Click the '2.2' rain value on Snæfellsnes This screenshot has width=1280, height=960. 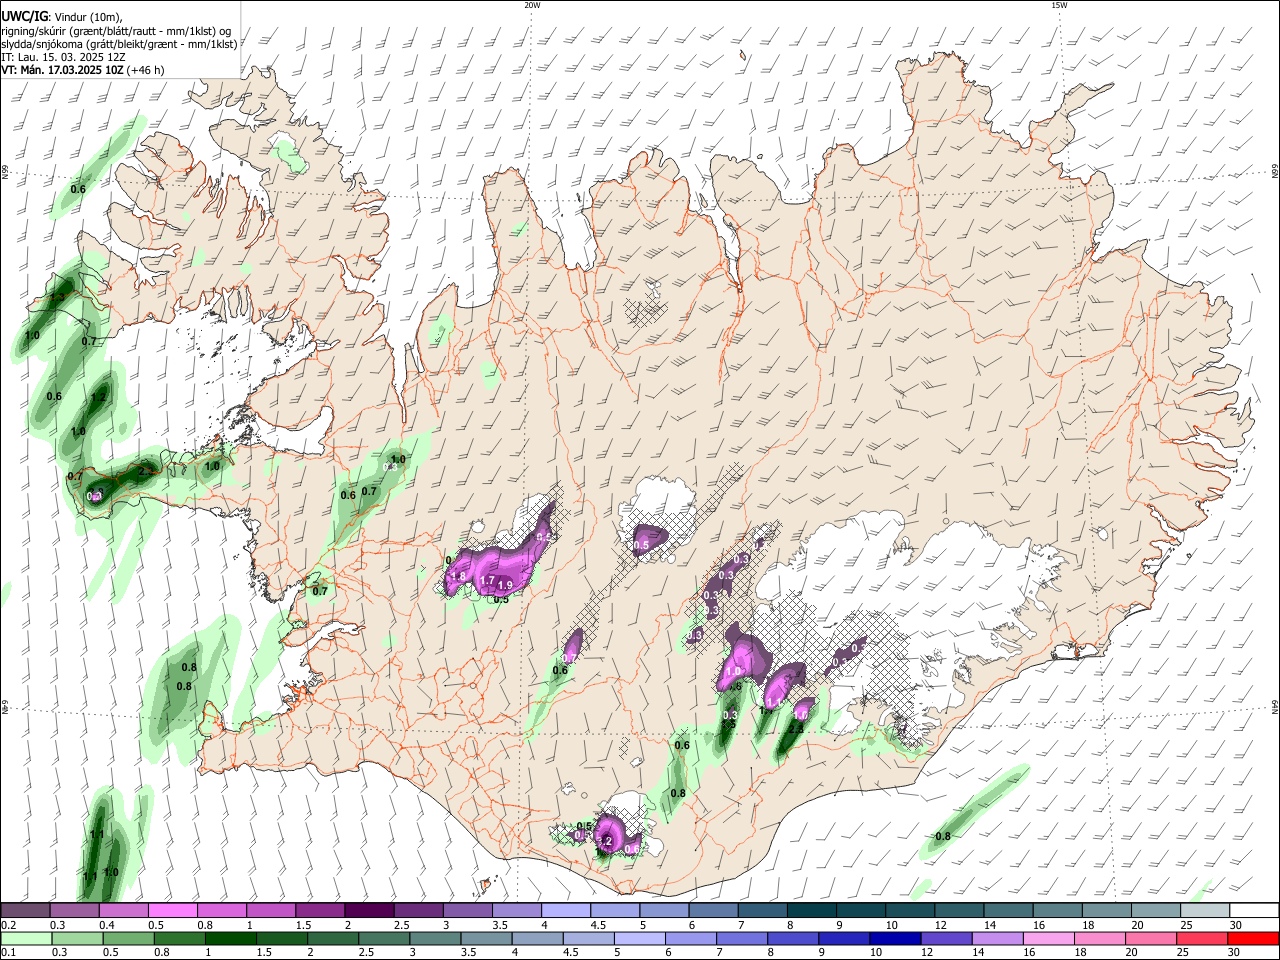pyautogui.click(x=144, y=471)
